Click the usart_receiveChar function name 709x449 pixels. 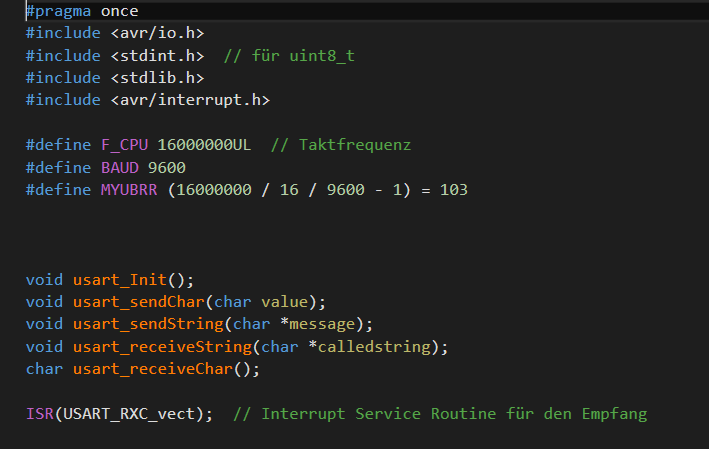tap(153, 369)
